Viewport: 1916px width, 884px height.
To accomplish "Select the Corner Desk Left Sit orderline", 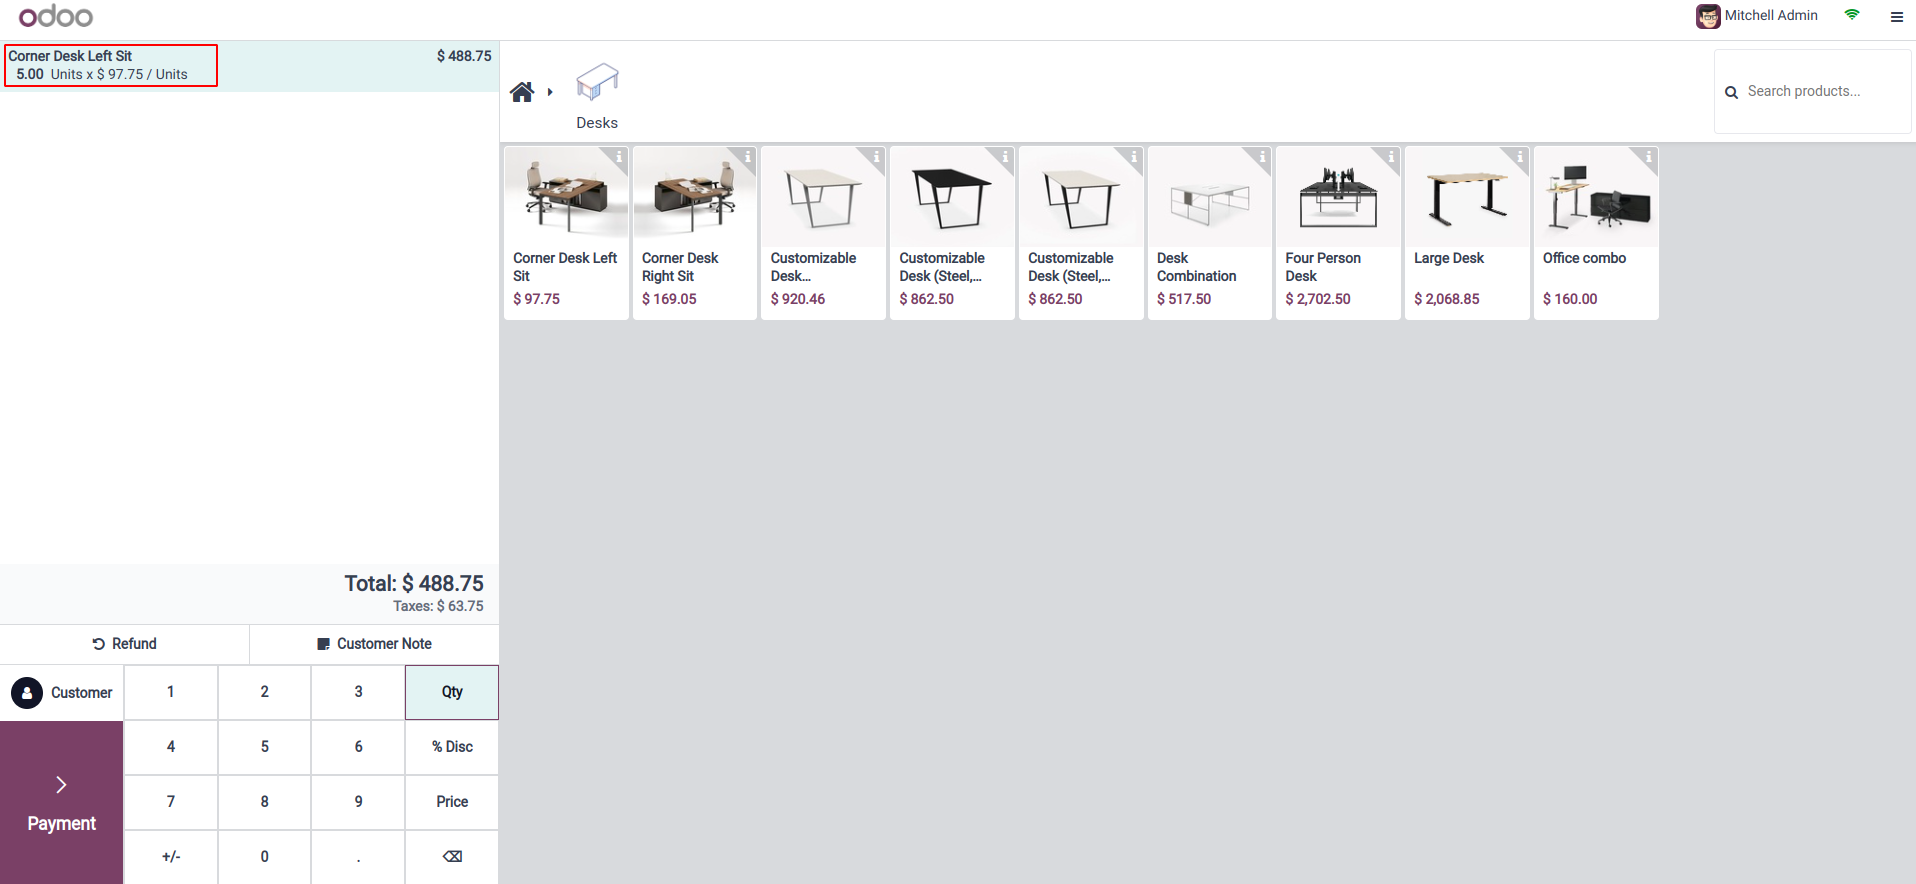I will (249, 66).
